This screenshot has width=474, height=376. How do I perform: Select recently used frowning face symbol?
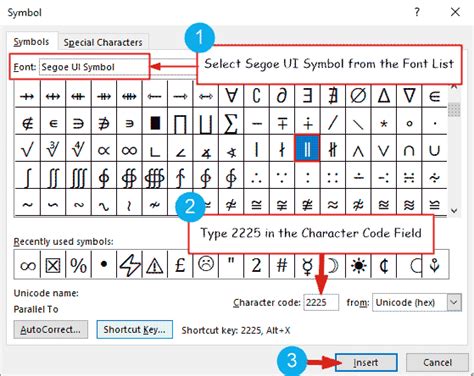point(206,265)
